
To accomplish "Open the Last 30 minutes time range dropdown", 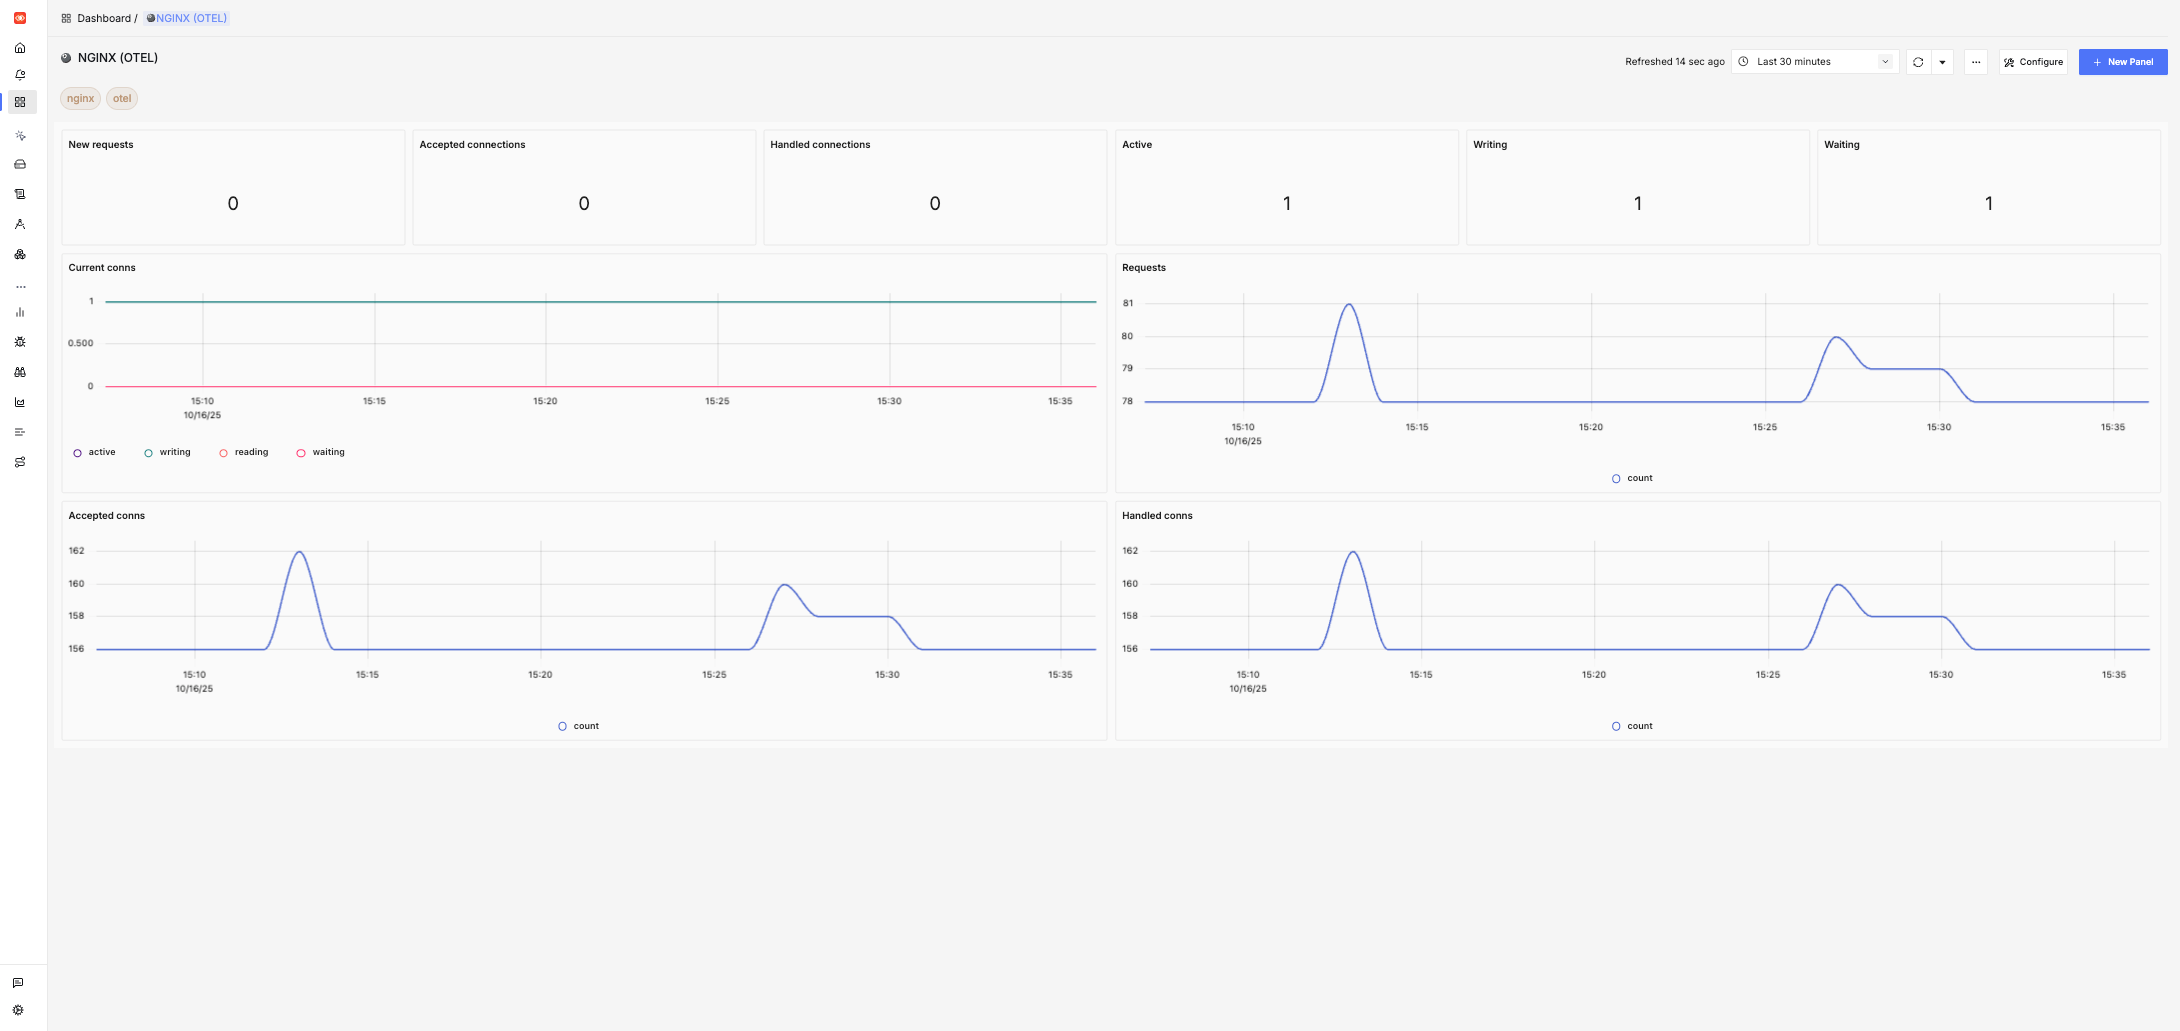I will click(x=1813, y=61).
